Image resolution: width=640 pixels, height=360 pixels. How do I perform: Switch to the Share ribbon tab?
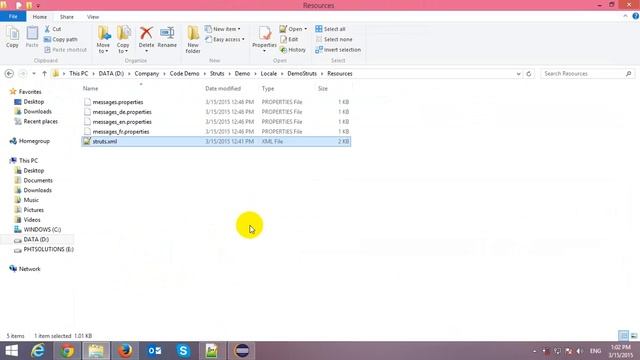click(x=67, y=17)
